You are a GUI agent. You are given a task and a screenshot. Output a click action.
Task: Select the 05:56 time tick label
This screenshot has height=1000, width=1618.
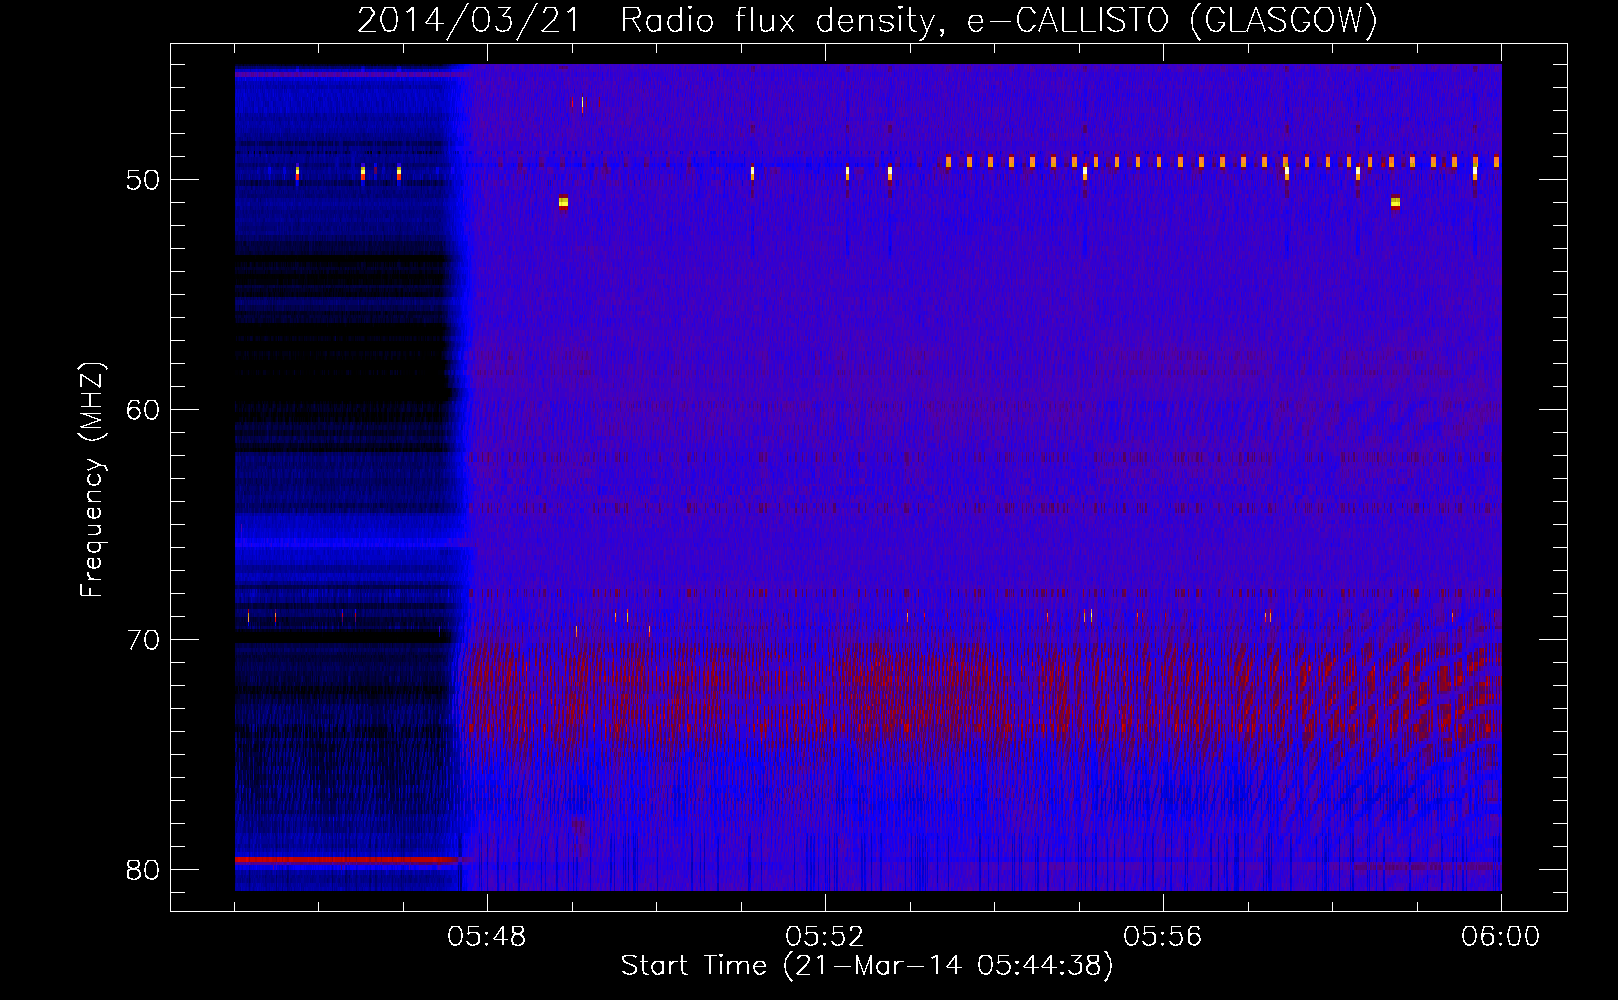coord(1163,937)
